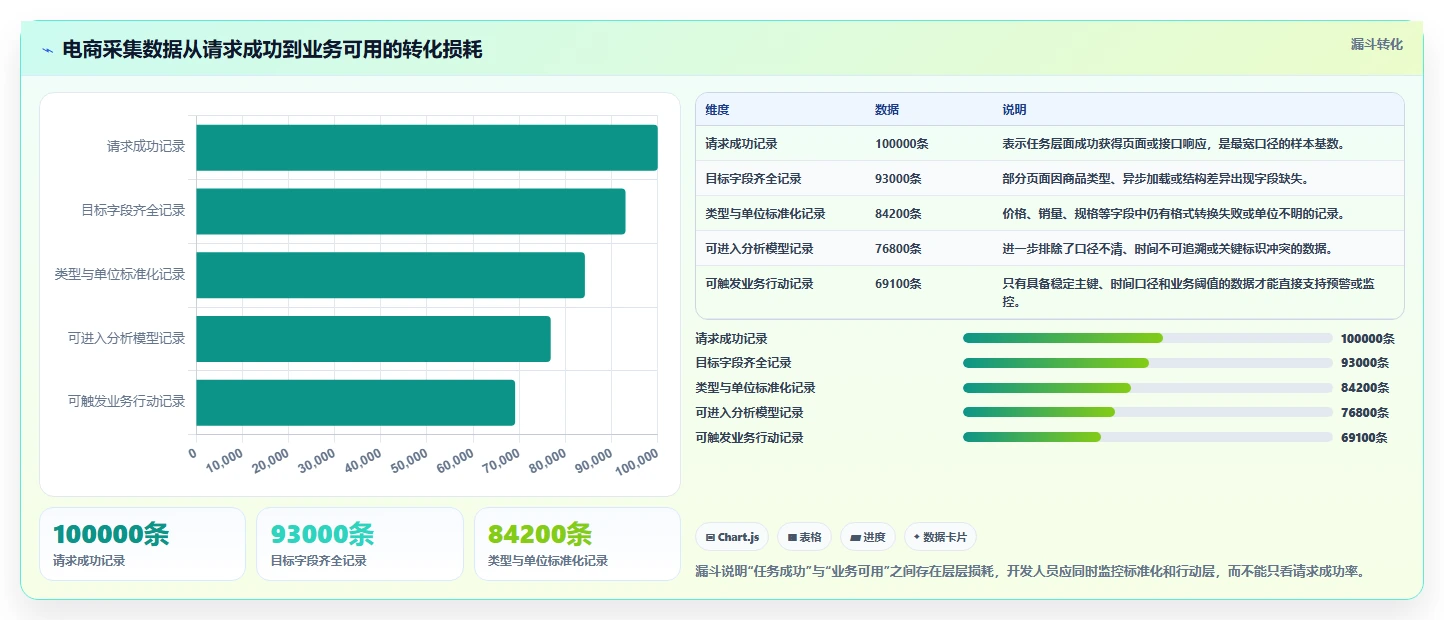Click the description starting 进一步排除了口径不清
The width and height of the screenshot is (1444, 620).
coord(1167,249)
